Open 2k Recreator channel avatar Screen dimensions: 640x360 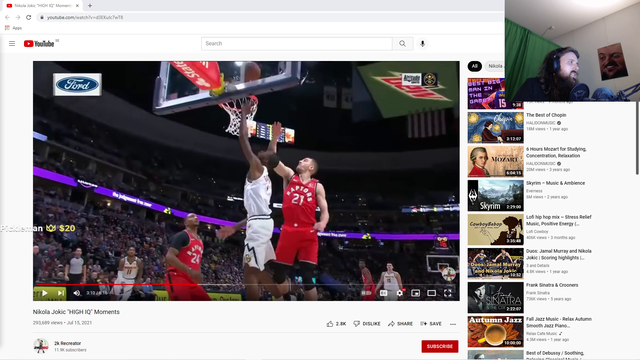pos(41,346)
